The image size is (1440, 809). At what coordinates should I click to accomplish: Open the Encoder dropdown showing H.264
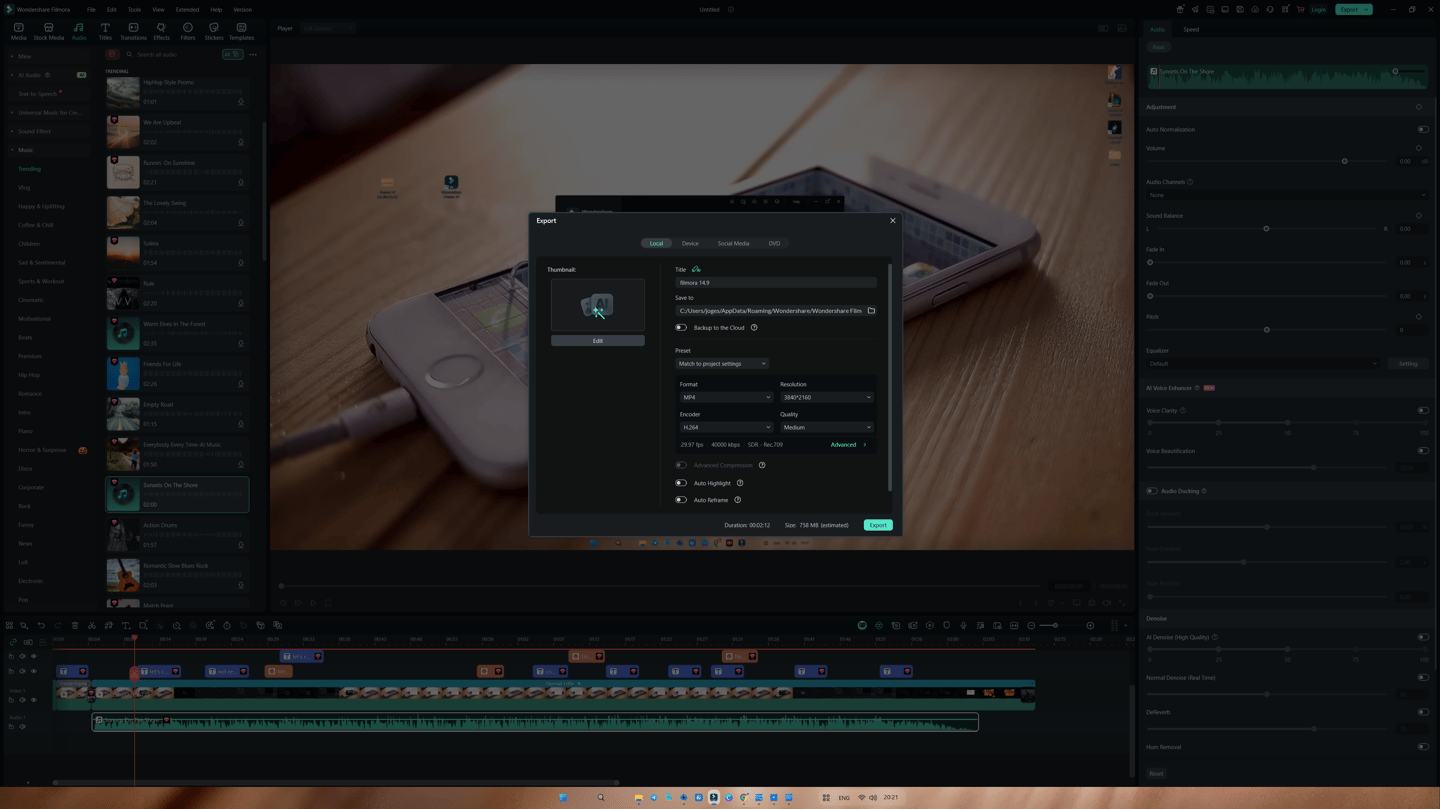pos(726,427)
